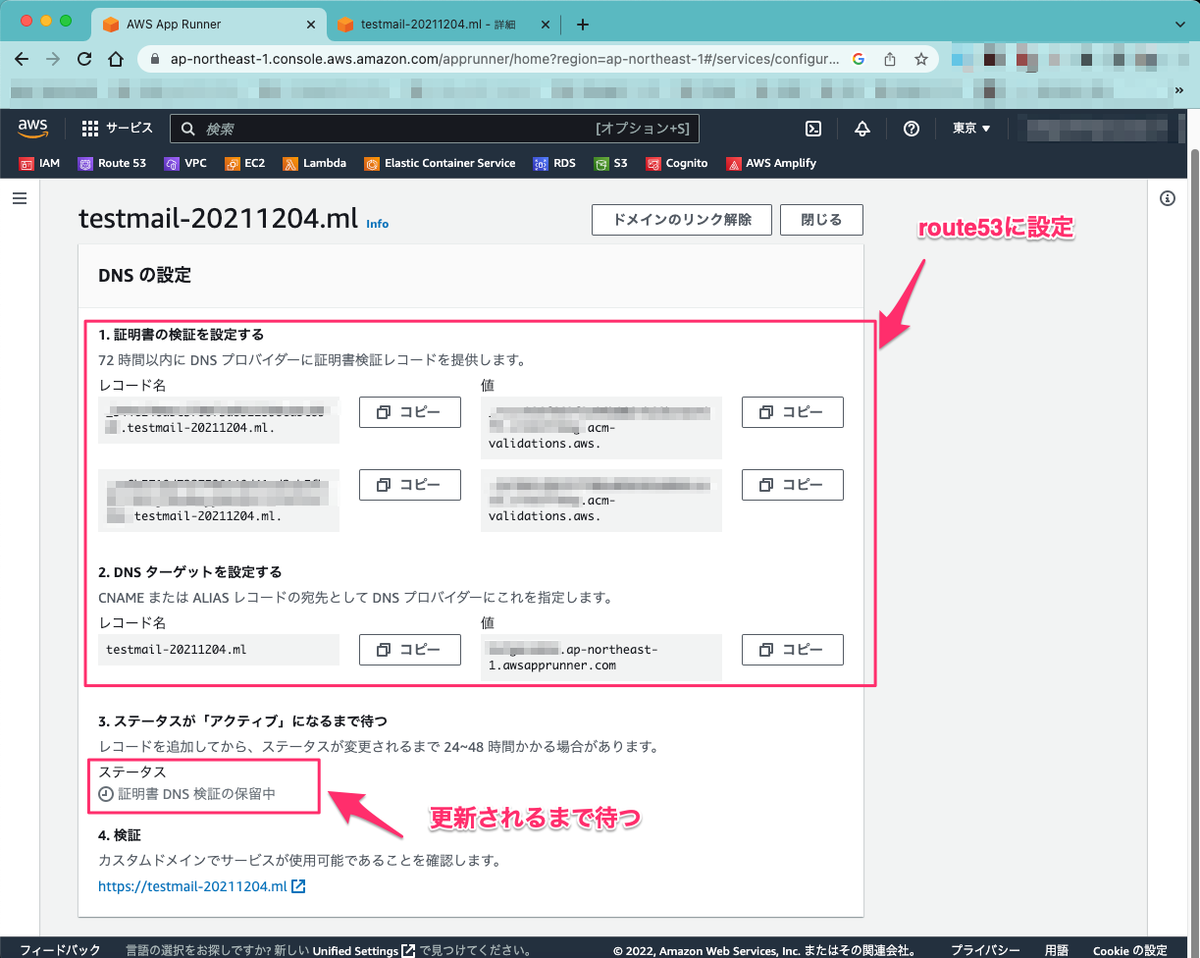Click the 証明書 DNS 検証の保留中 status text
Image resolution: width=1200 pixels, height=958 pixels.
point(197,794)
